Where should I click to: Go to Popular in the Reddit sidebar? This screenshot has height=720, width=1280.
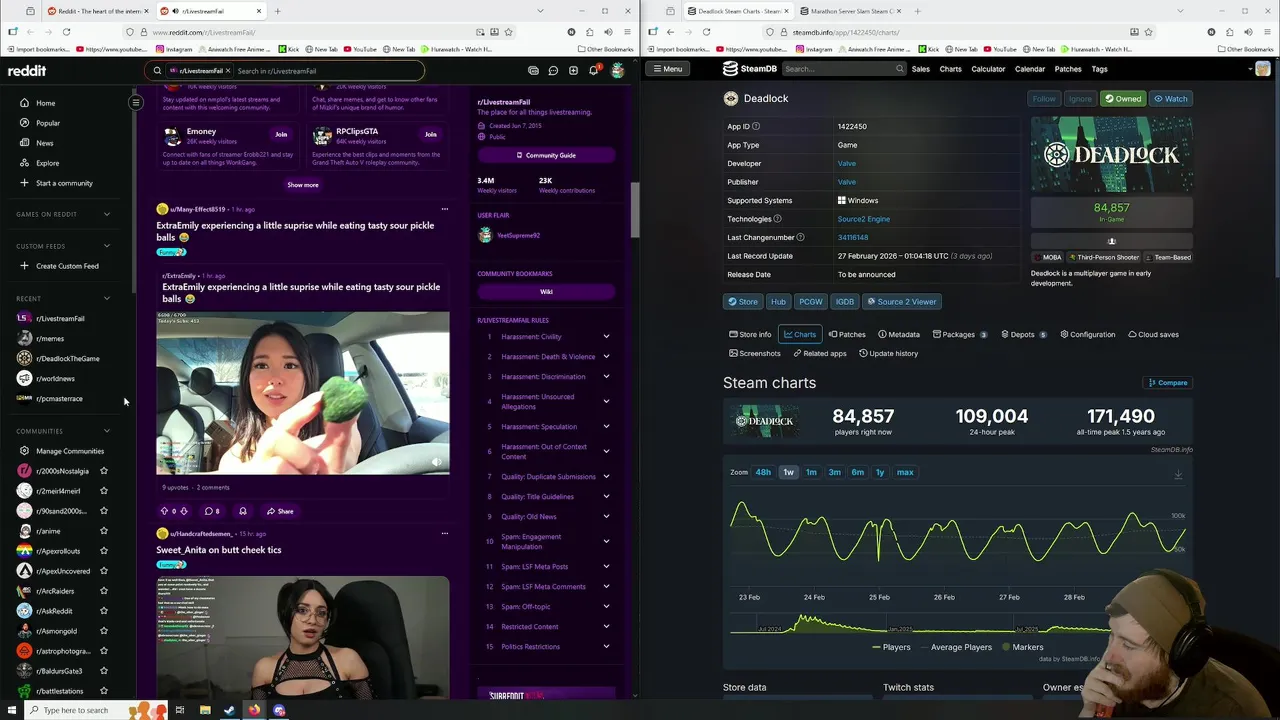click(47, 123)
